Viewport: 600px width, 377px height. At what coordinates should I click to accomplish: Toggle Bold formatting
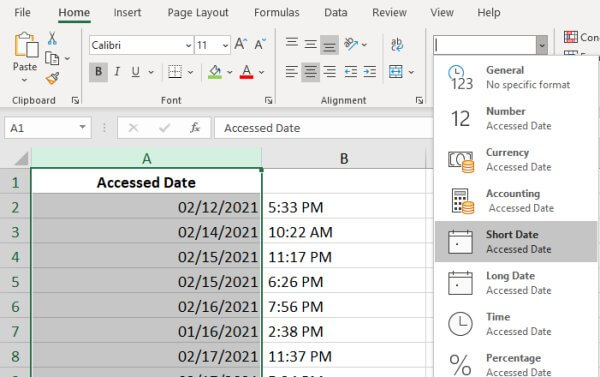(x=98, y=72)
